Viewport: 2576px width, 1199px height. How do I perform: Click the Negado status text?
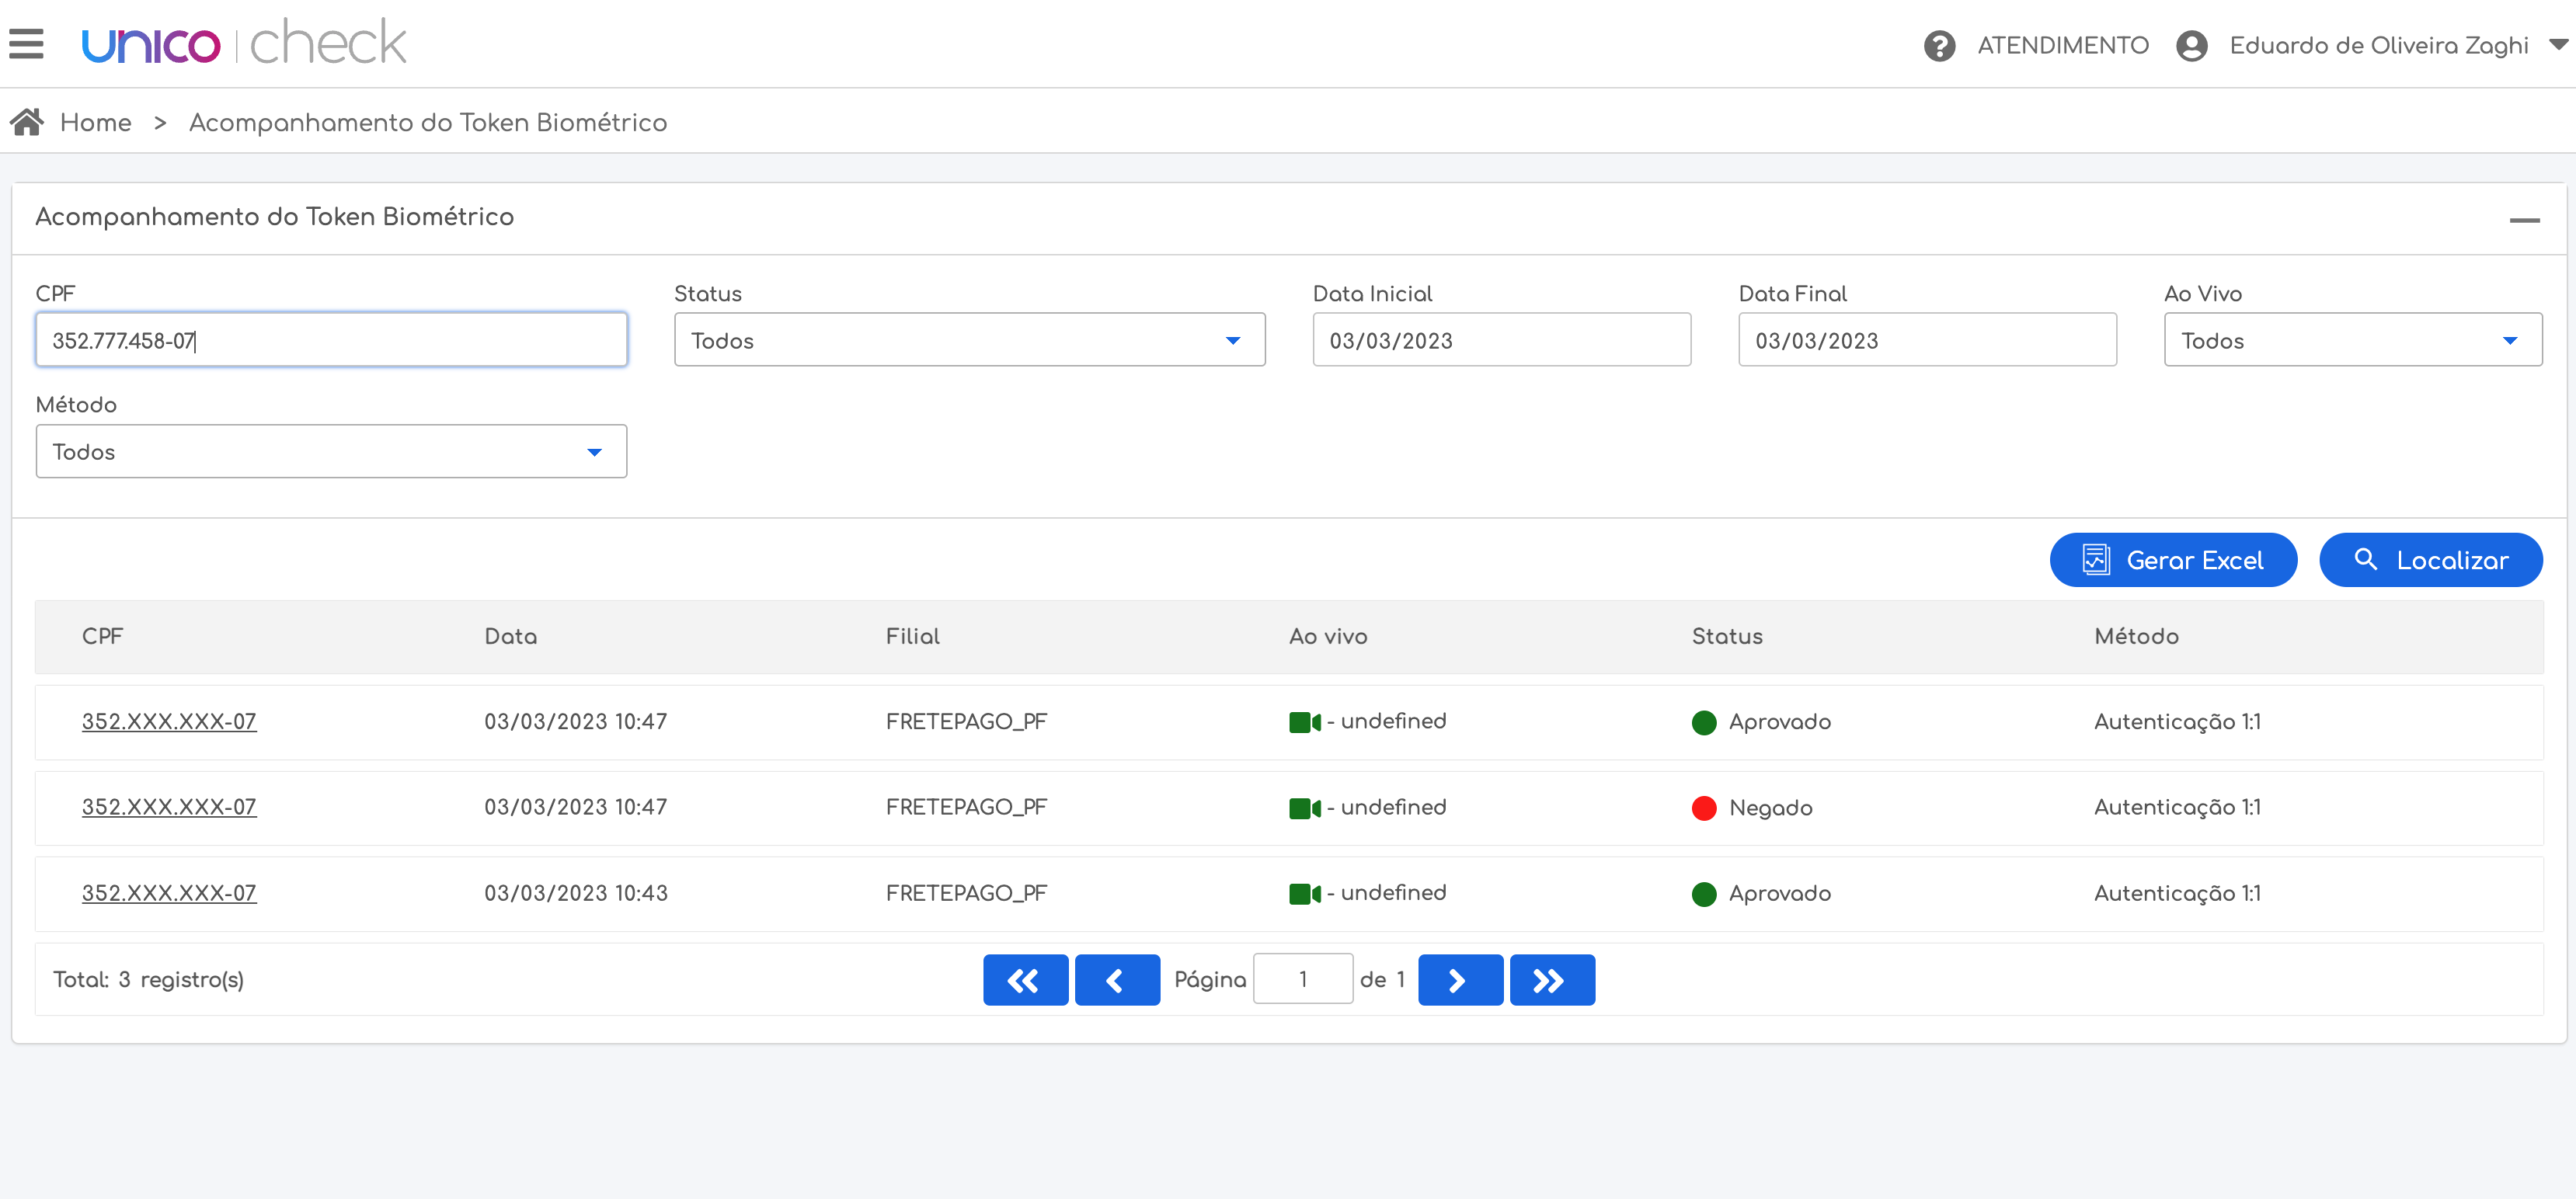pos(1771,808)
